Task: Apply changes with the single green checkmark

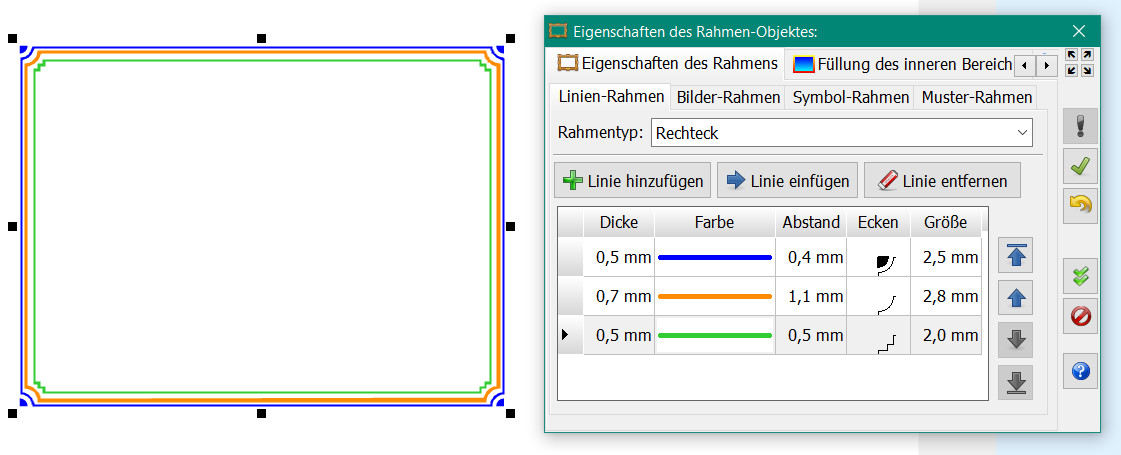Action: point(1079,166)
